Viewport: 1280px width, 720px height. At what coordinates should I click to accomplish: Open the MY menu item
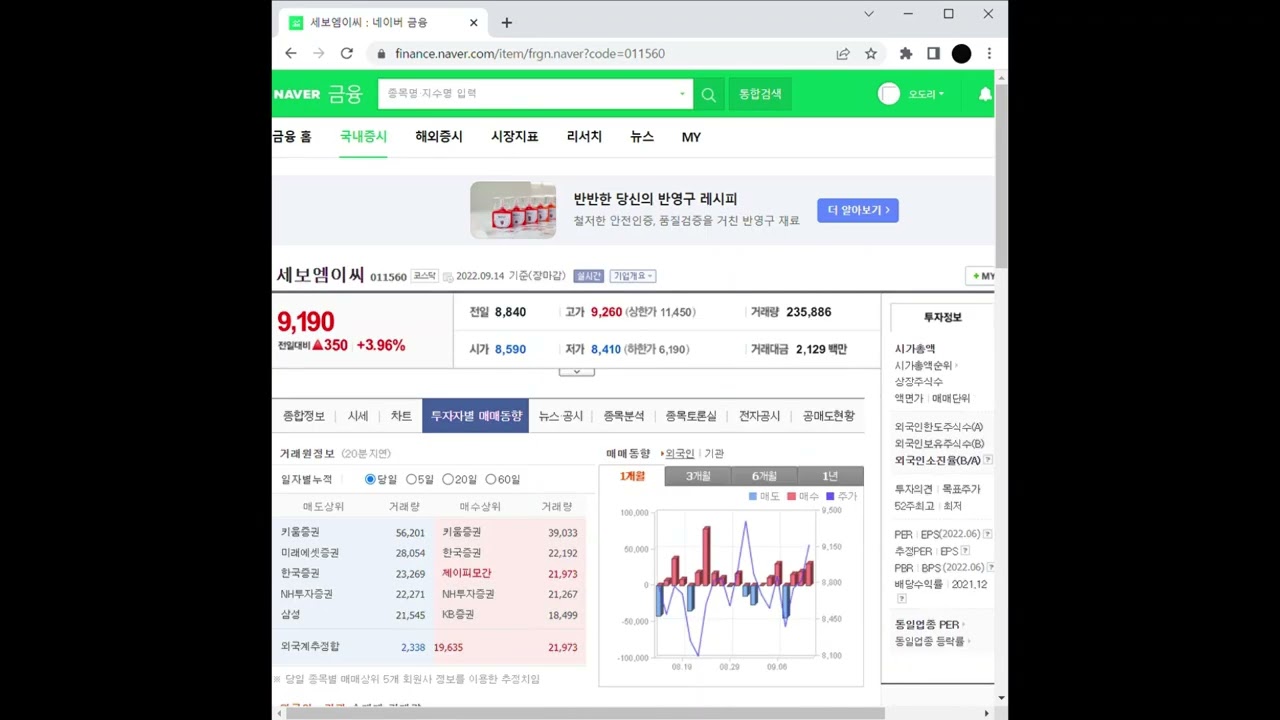click(x=691, y=137)
